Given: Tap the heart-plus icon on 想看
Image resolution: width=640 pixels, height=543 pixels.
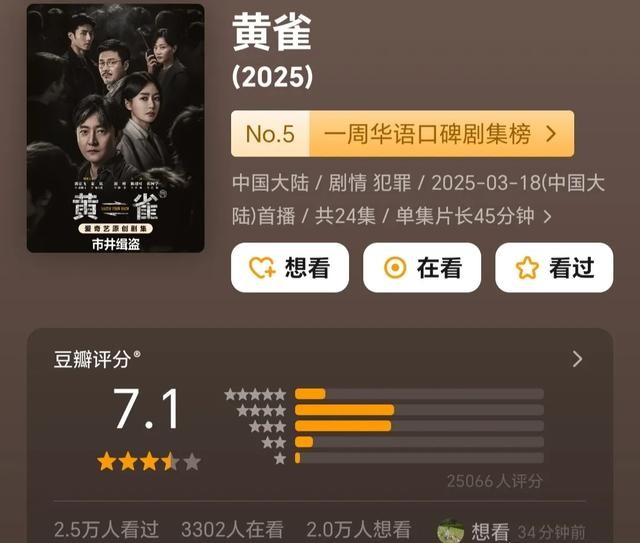Looking at the screenshot, I should (x=262, y=268).
